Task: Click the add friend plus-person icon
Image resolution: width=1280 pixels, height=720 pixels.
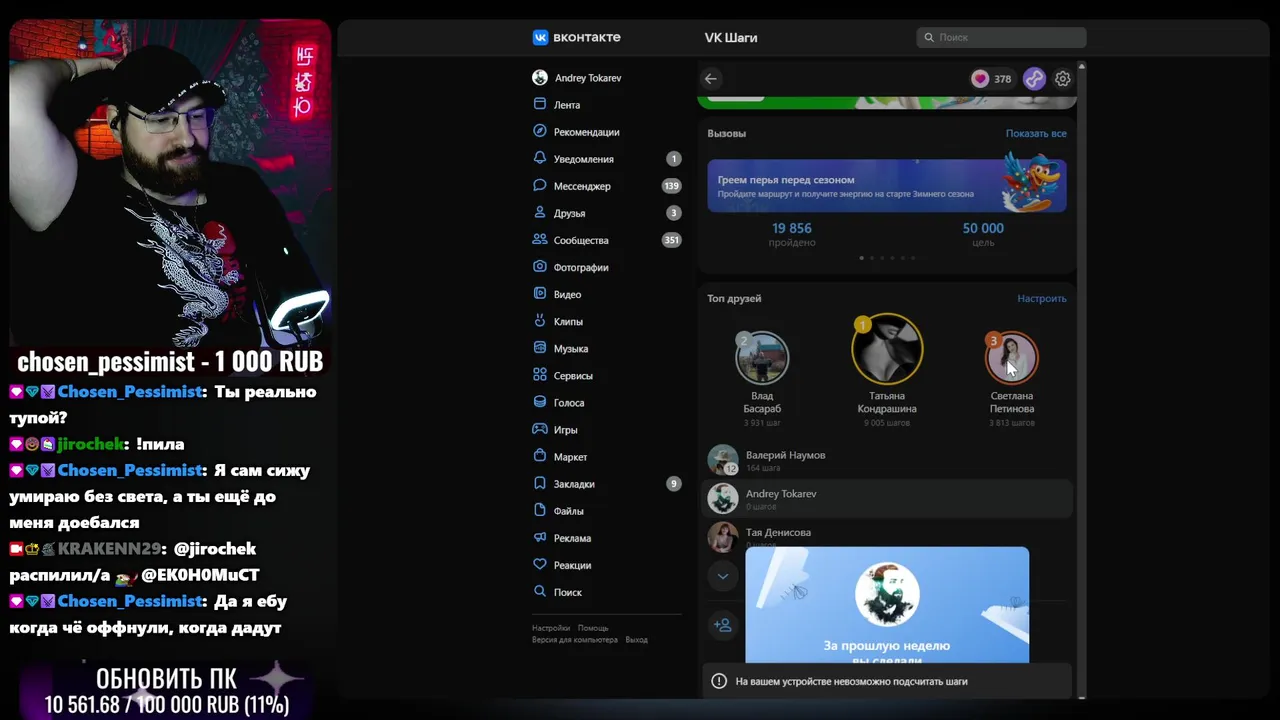Action: pos(722,625)
